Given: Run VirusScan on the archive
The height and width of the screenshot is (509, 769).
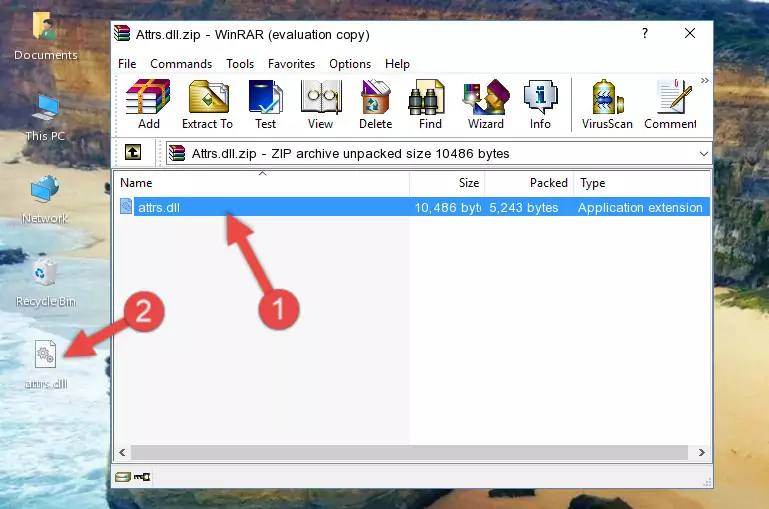Looking at the screenshot, I should click(x=607, y=104).
